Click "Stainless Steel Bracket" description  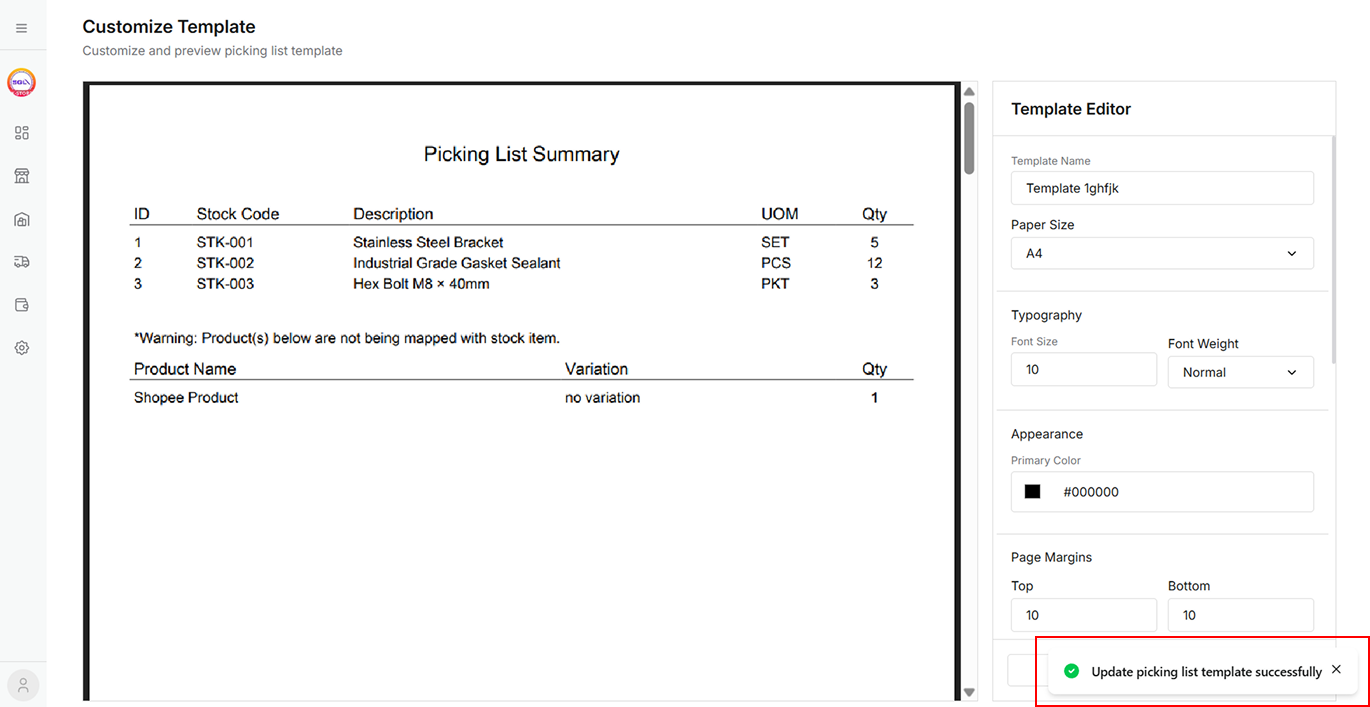pyautogui.click(x=428, y=242)
